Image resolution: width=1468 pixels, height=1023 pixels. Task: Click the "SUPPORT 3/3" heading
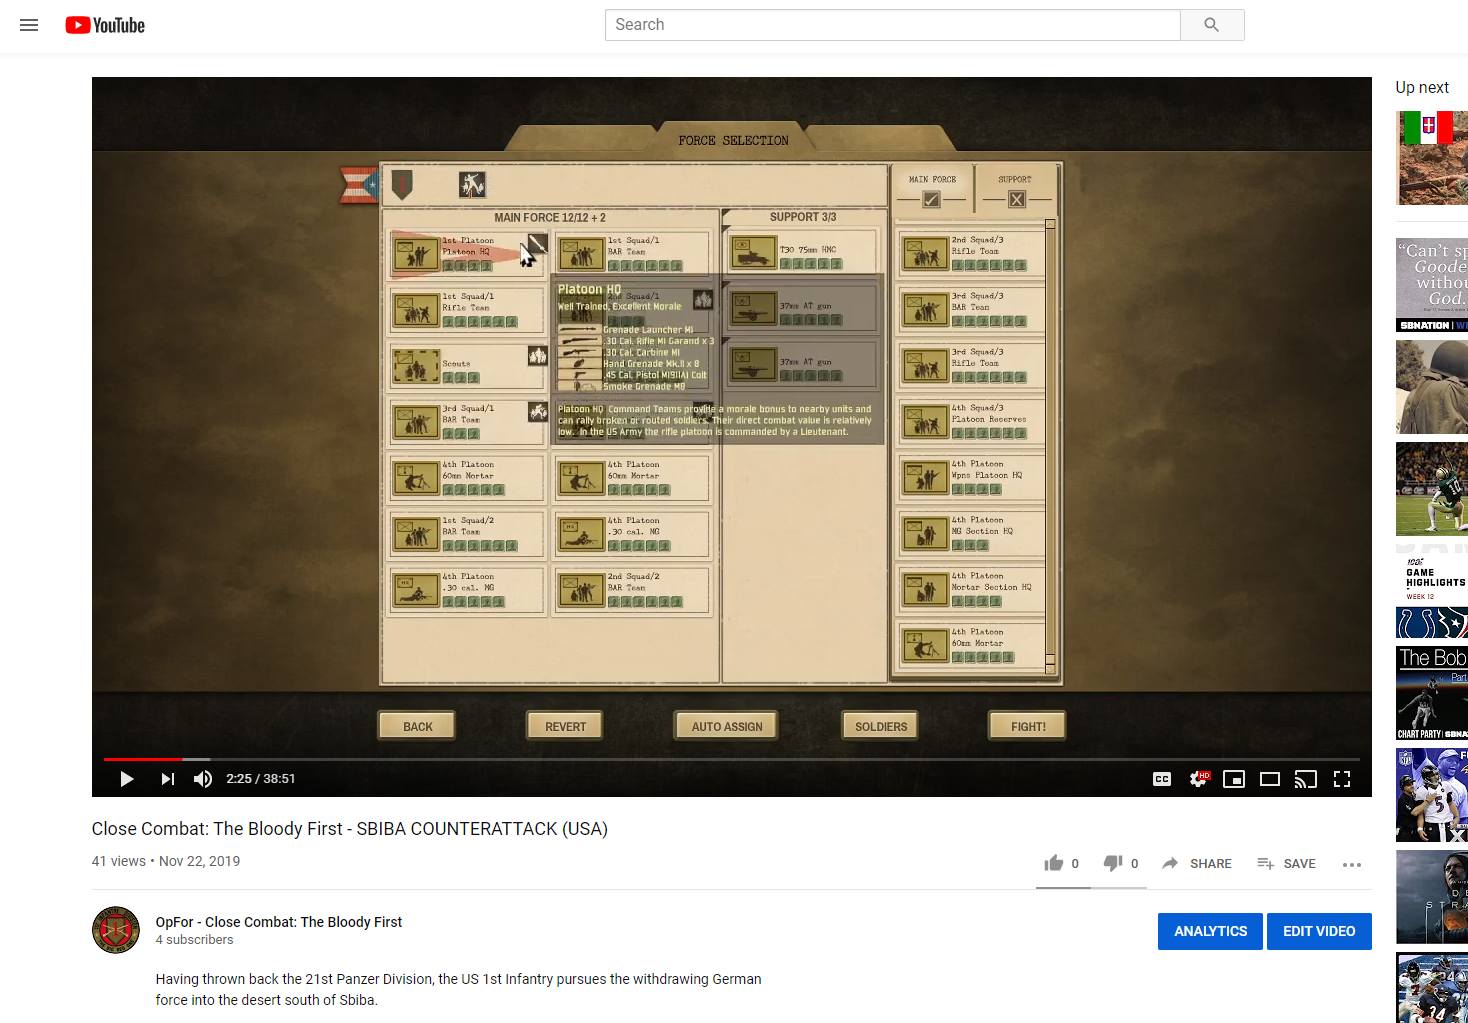(x=803, y=217)
